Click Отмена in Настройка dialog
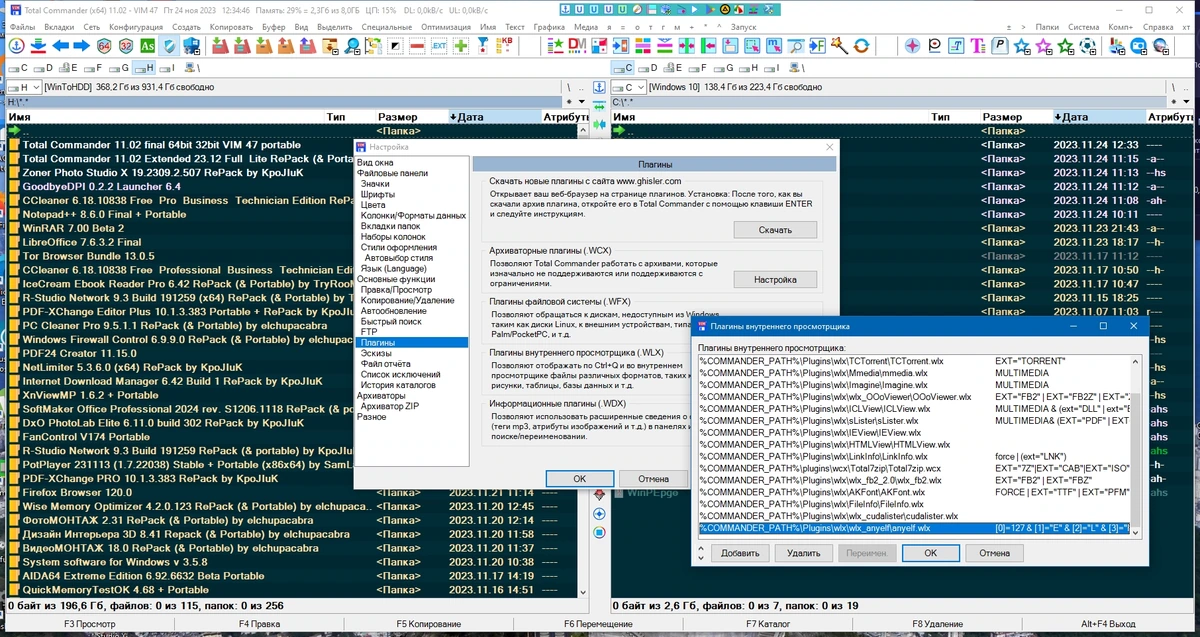This screenshot has width=1200, height=637. tap(653, 478)
